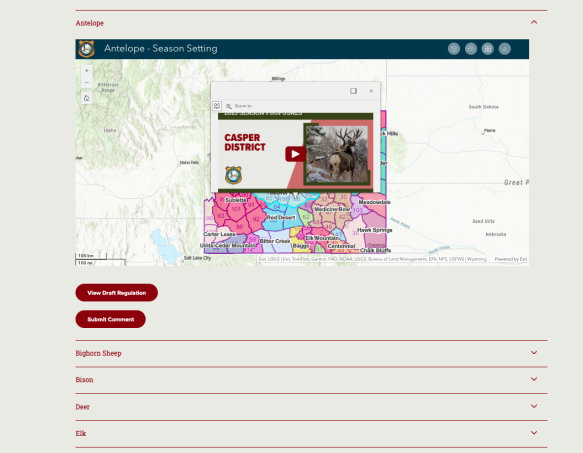Image resolution: width=583 pixels, height=453 pixels.
Task: Click the Elk heading
Action: (81, 433)
